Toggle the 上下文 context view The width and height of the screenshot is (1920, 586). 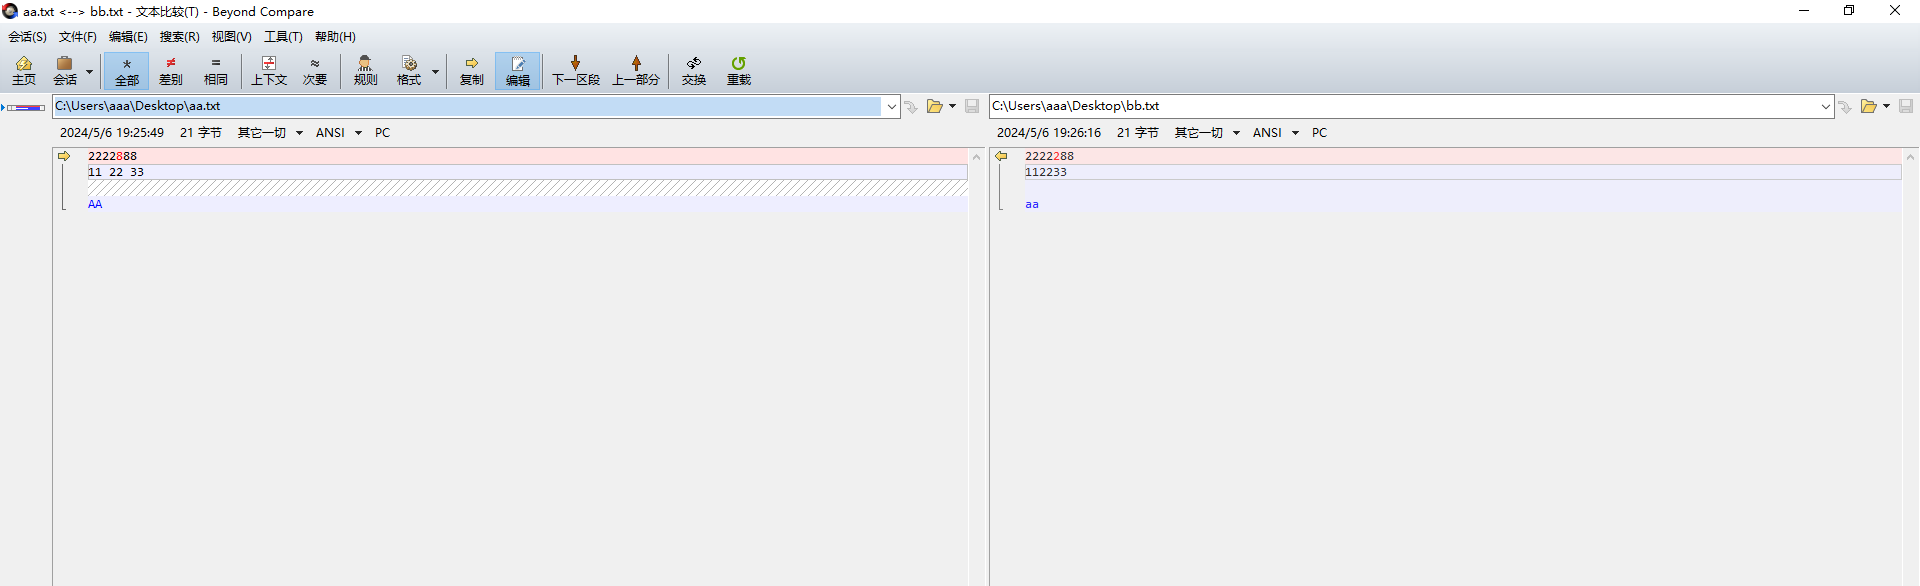point(269,71)
